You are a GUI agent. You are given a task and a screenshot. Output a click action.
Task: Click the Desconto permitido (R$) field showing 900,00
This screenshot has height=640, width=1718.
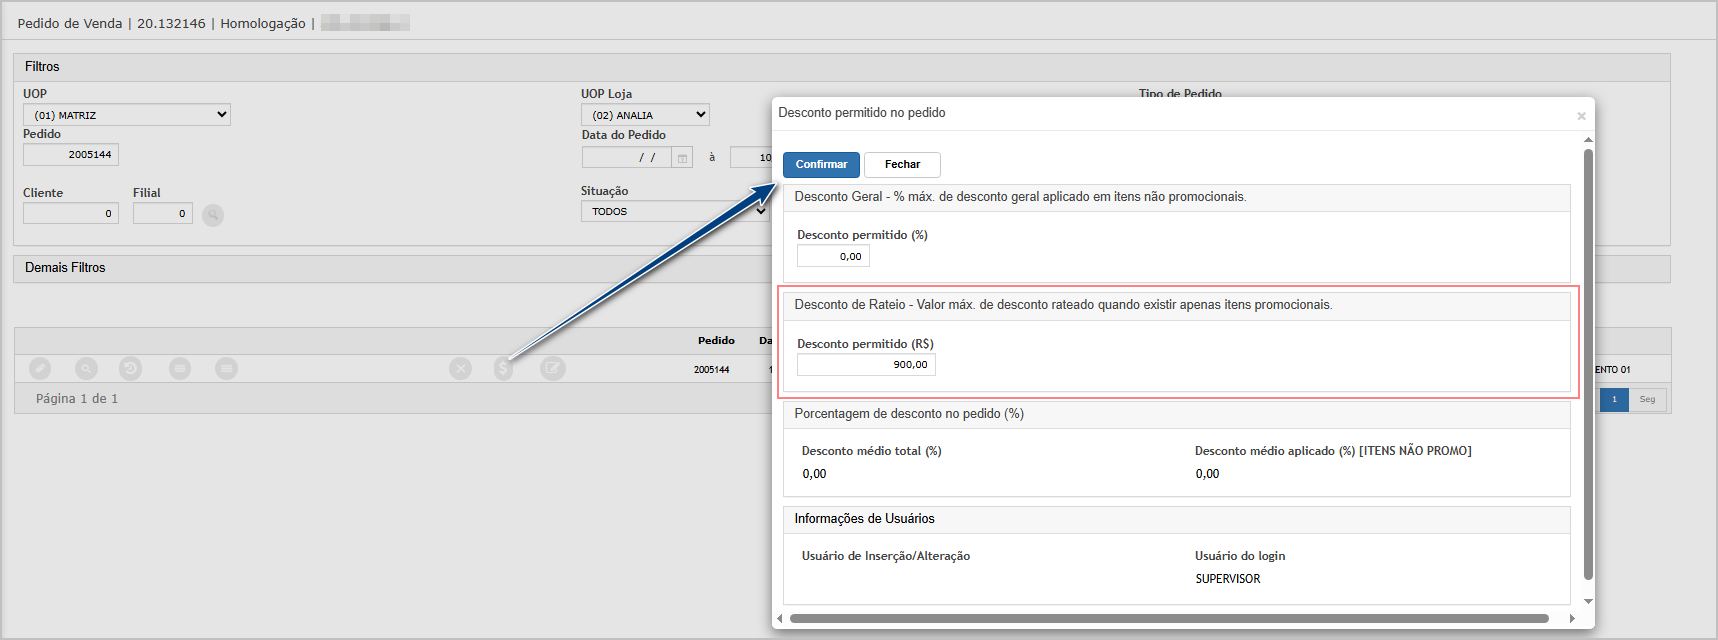tap(866, 365)
